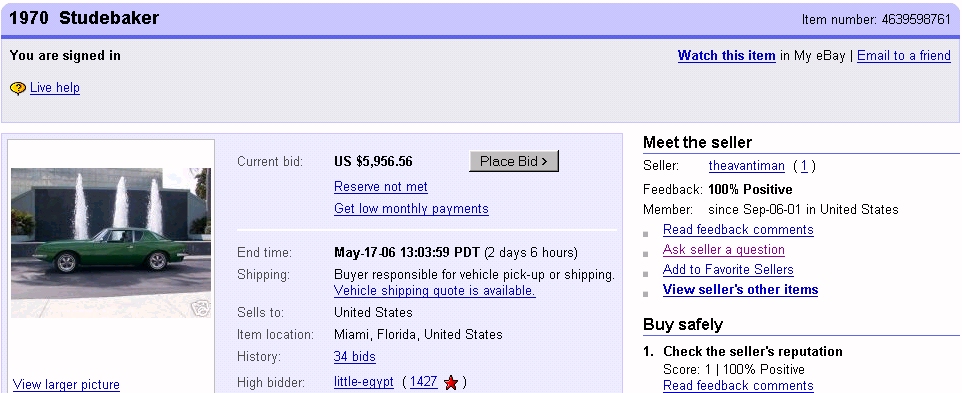The image size is (962, 393).
Task: Open the Live help link
Action: [55, 88]
